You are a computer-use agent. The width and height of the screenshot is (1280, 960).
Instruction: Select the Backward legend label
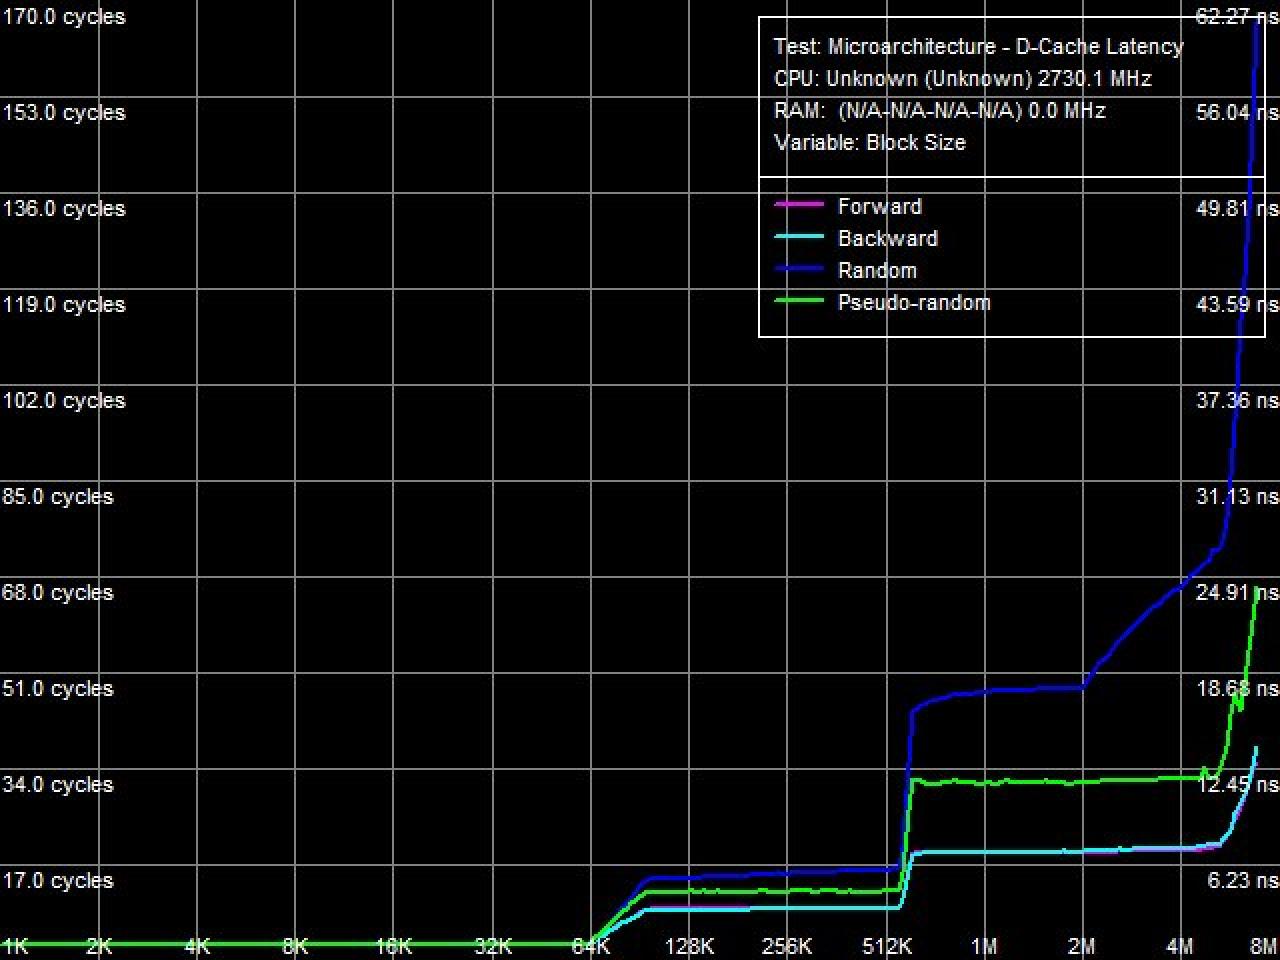887,238
